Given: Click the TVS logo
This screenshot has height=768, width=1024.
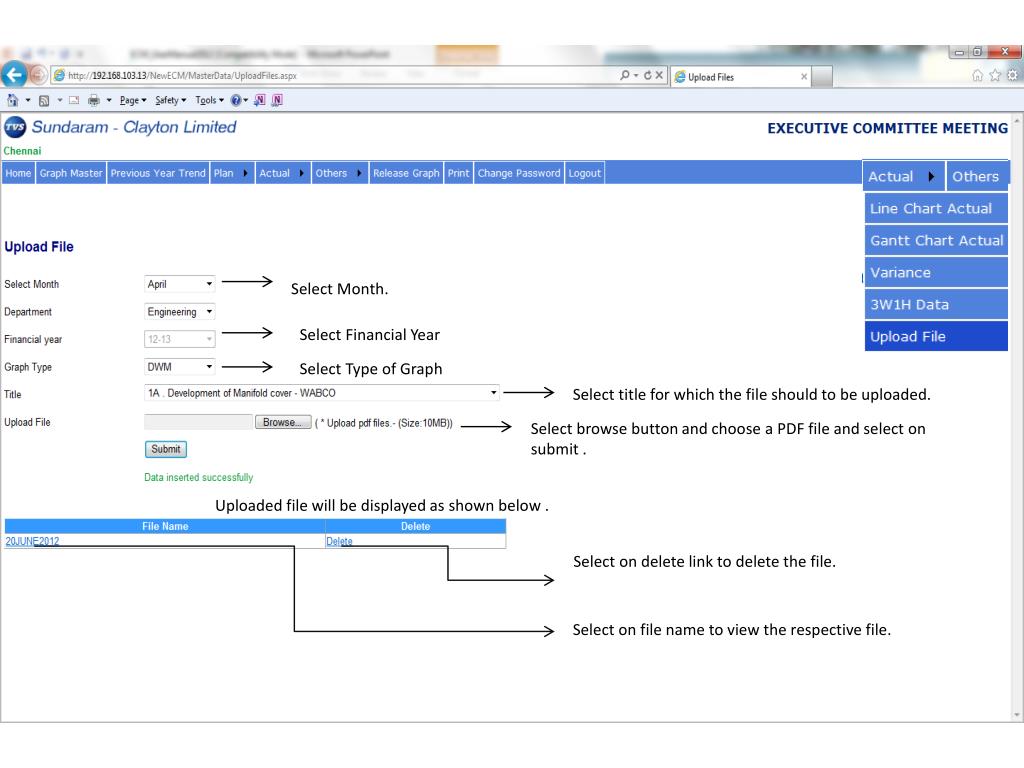Looking at the screenshot, I should (x=15, y=127).
